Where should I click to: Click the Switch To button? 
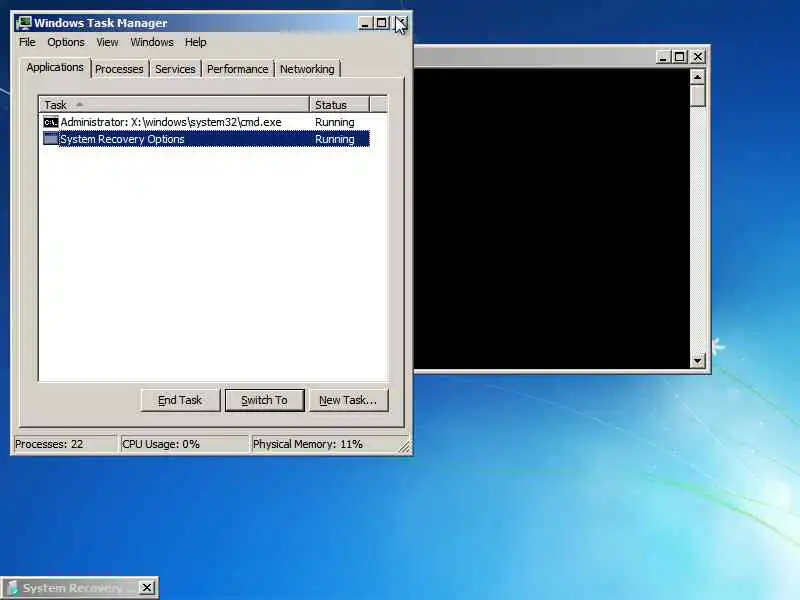click(x=264, y=400)
